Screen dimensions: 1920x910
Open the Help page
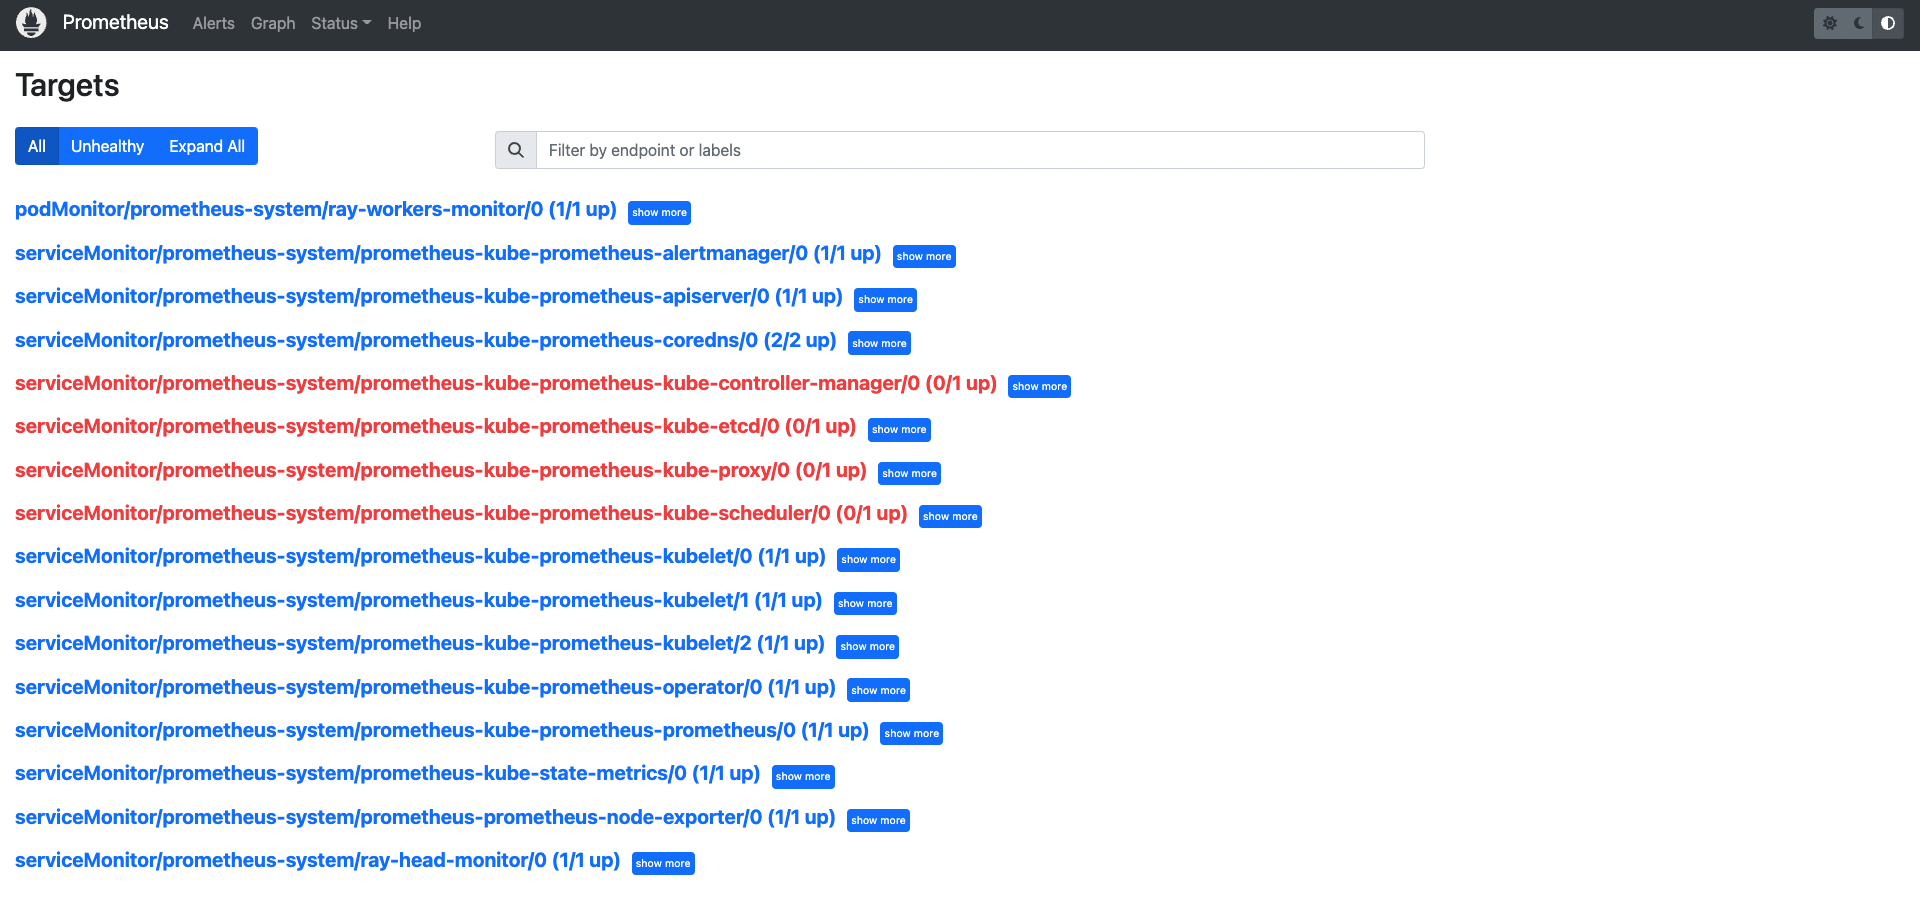[404, 23]
